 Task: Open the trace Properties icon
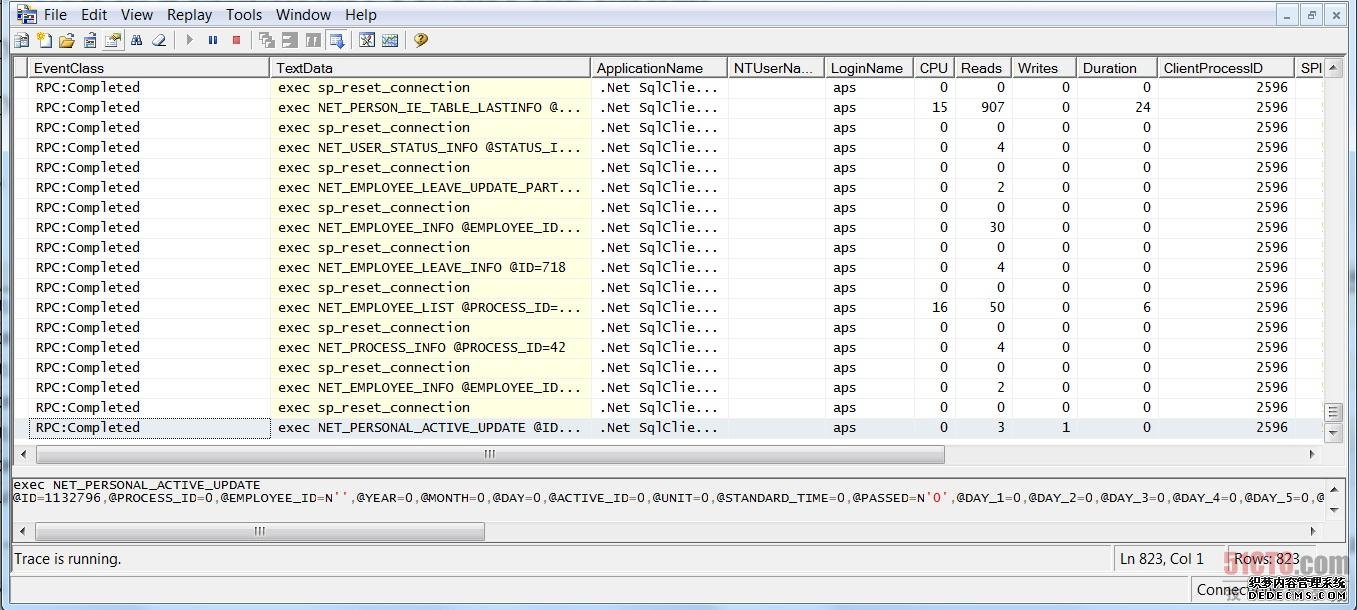click(113, 40)
